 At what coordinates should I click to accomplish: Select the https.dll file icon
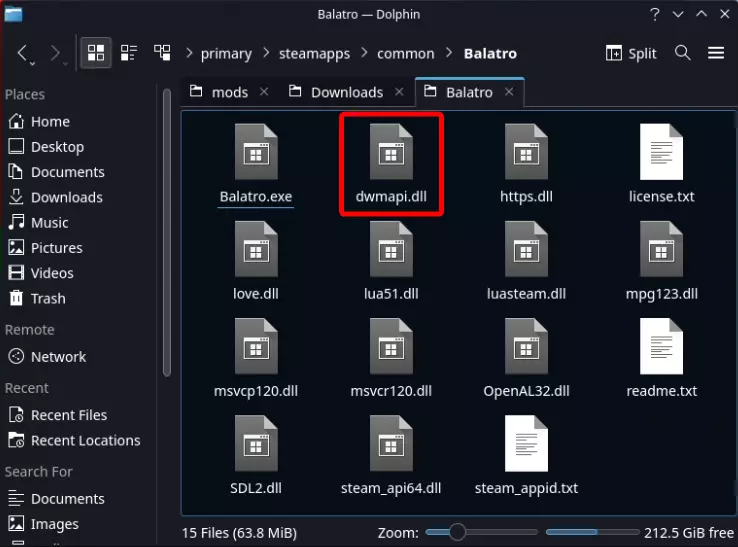click(x=526, y=152)
